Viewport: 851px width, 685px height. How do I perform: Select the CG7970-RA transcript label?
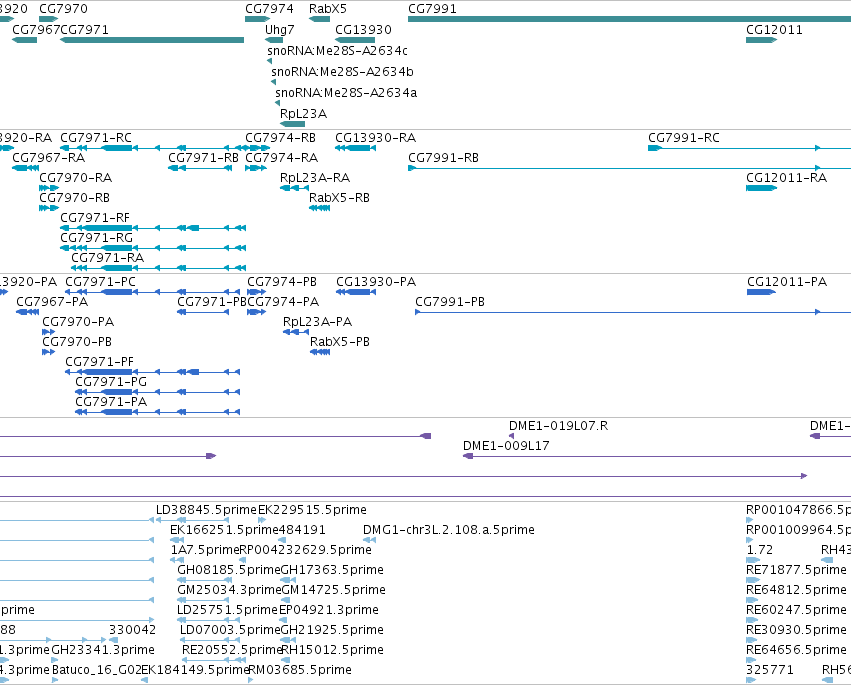(x=75, y=178)
